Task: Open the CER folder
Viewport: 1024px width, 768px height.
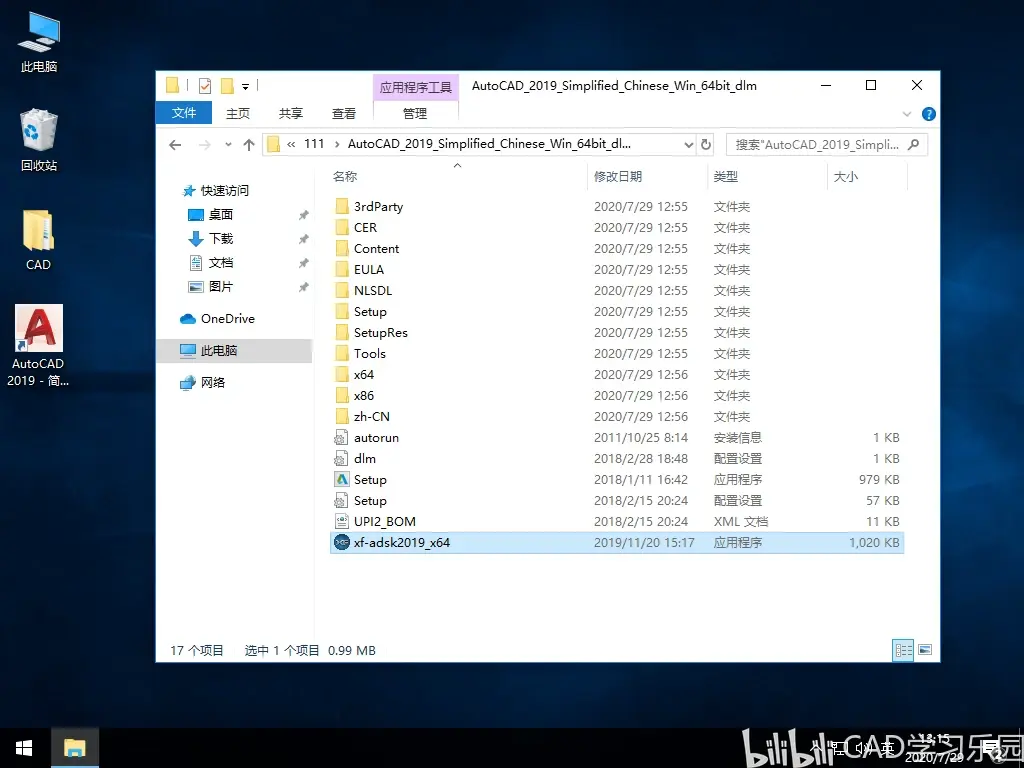Action: click(x=365, y=227)
